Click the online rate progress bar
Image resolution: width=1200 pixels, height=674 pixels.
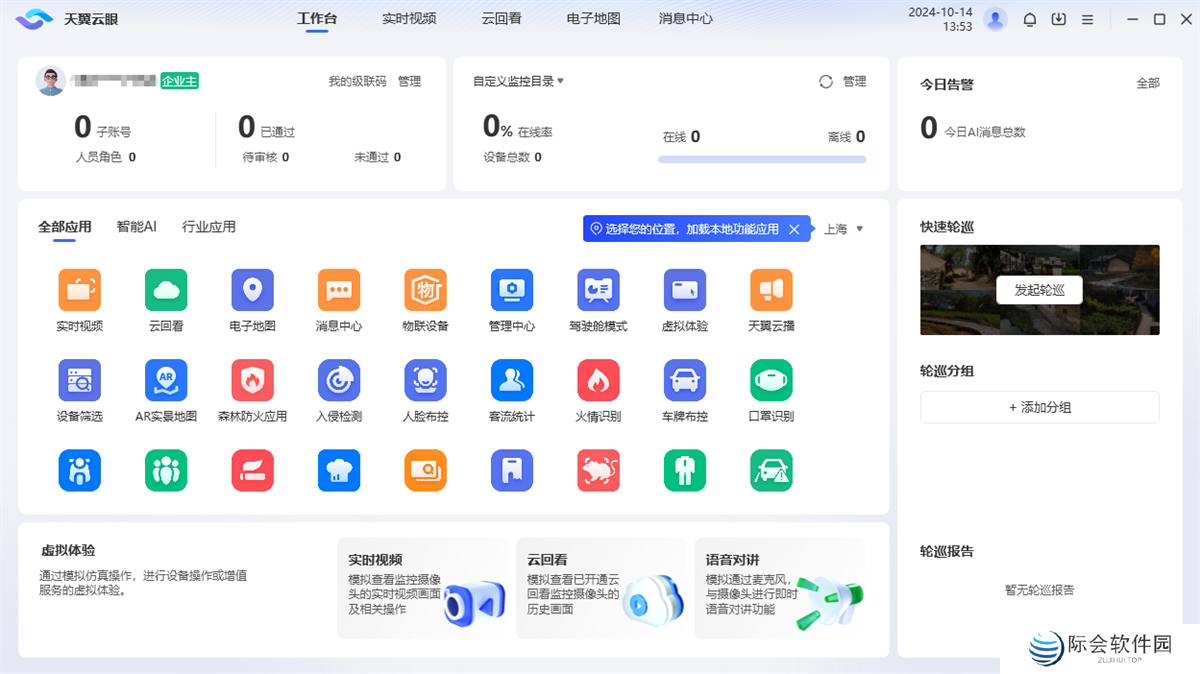pos(763,158)
